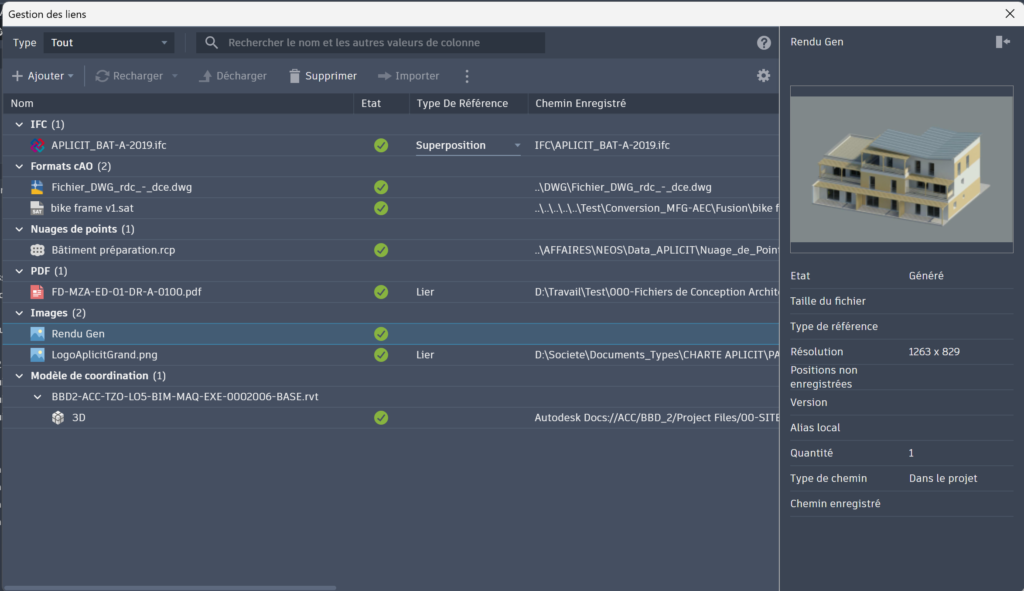Click the image icon for Rendu Gen
This screenshot has height=591, width=1024.
coord(38,334)
